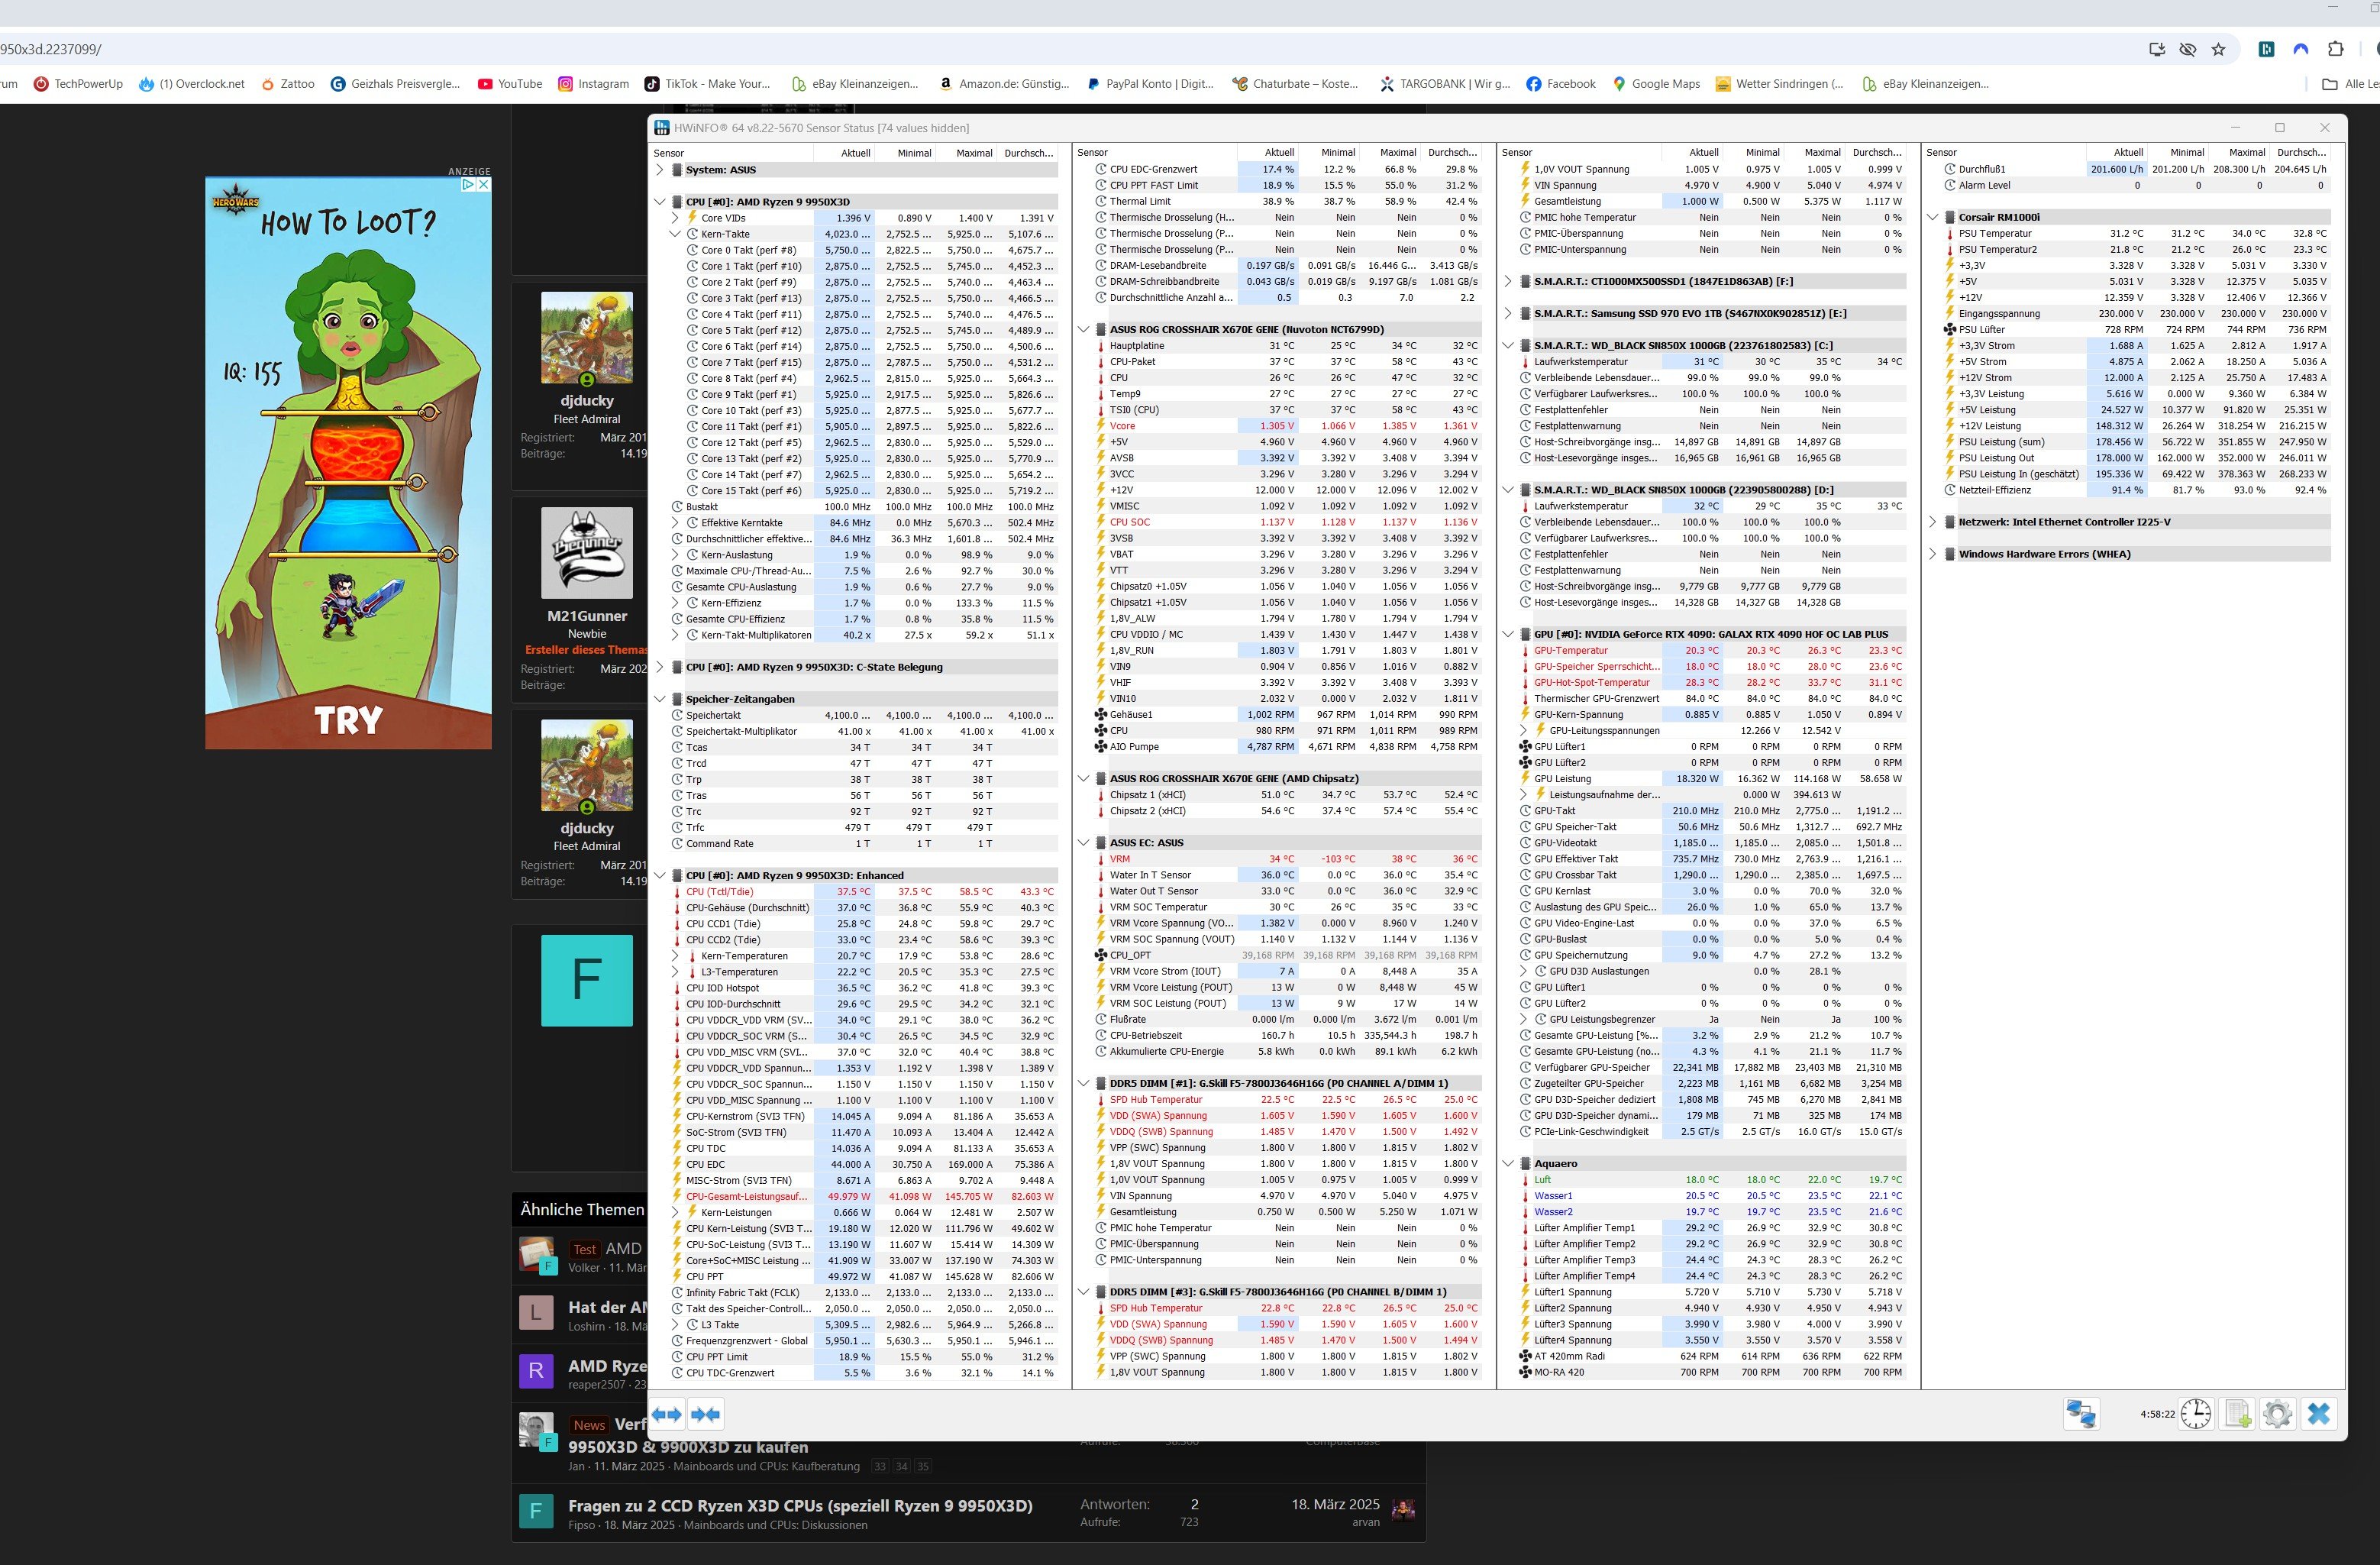Click the TRY button in the ad

pyautogui.click(x=348, y=720)
